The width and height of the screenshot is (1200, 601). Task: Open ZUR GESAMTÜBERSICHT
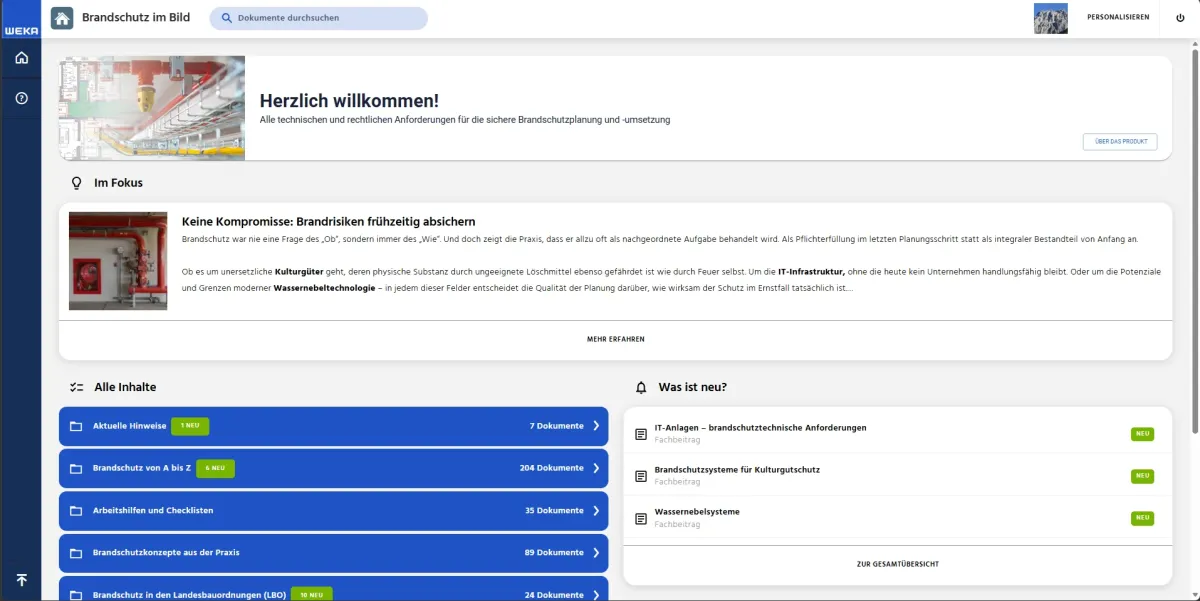pos(898,564)
